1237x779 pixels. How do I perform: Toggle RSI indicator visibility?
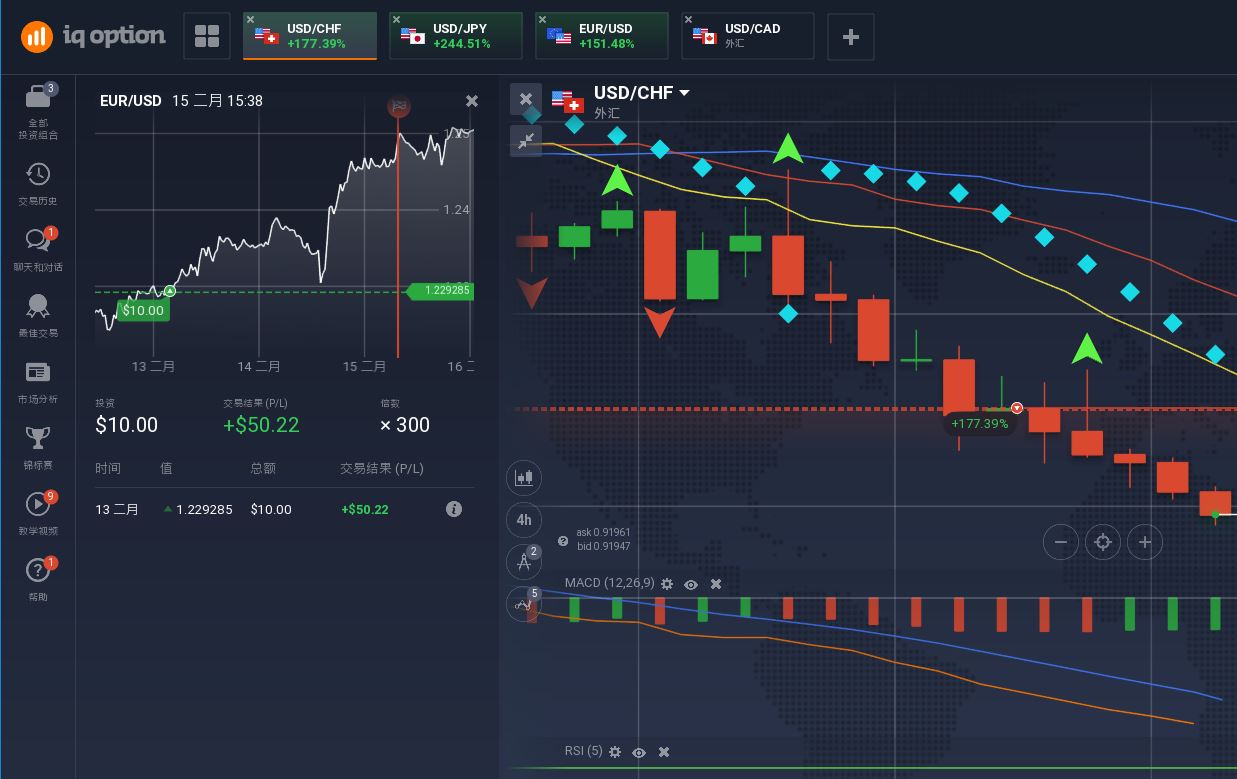[639, 752]
